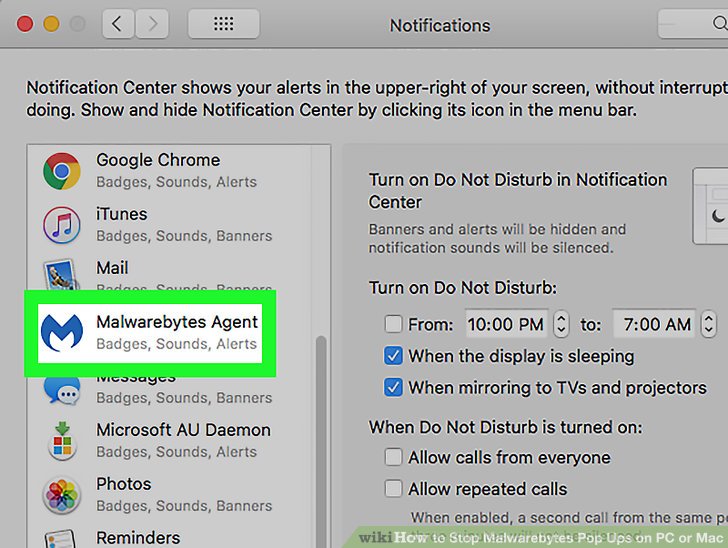
Task: Adjust the 7:00 AM time stepper
Action: click(708, 324)
